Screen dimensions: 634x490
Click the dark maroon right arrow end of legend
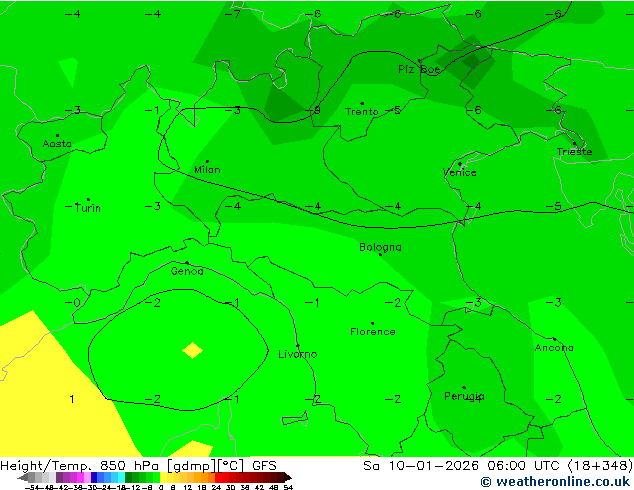[x=287, y=477]
